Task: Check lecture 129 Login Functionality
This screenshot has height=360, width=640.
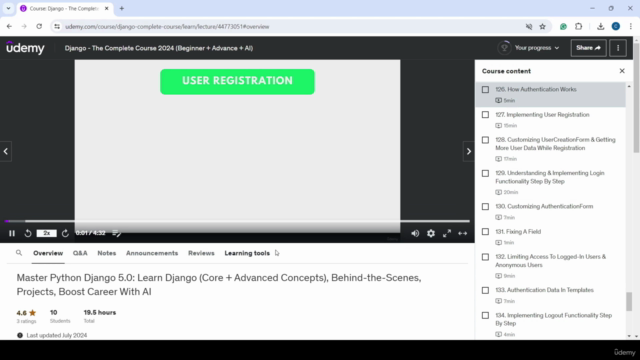Action: [485, 173]
